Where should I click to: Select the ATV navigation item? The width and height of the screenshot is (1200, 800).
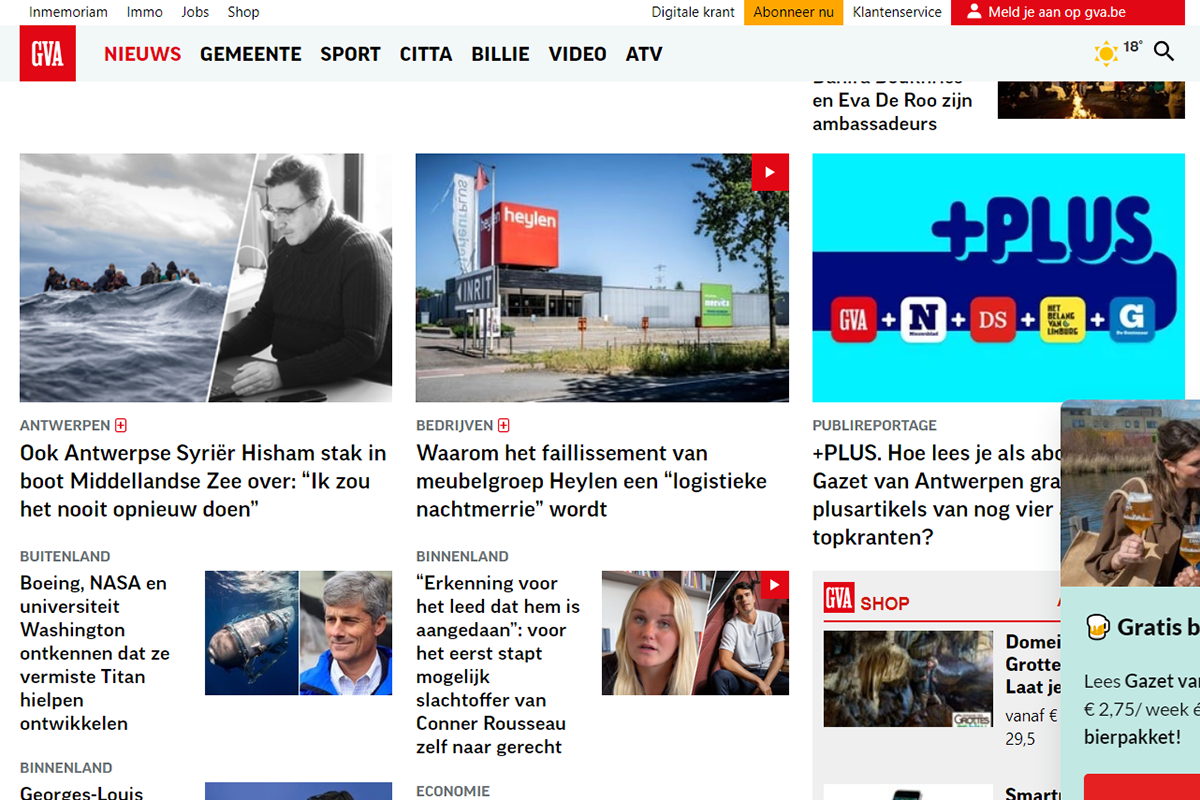(x=644, y=54)
